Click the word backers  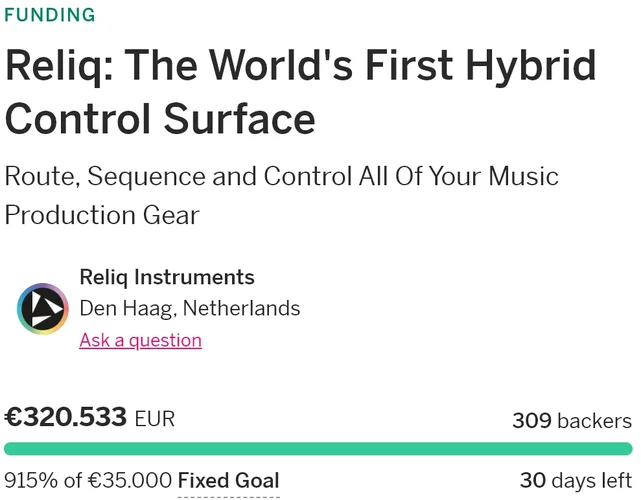pos(595,421)
